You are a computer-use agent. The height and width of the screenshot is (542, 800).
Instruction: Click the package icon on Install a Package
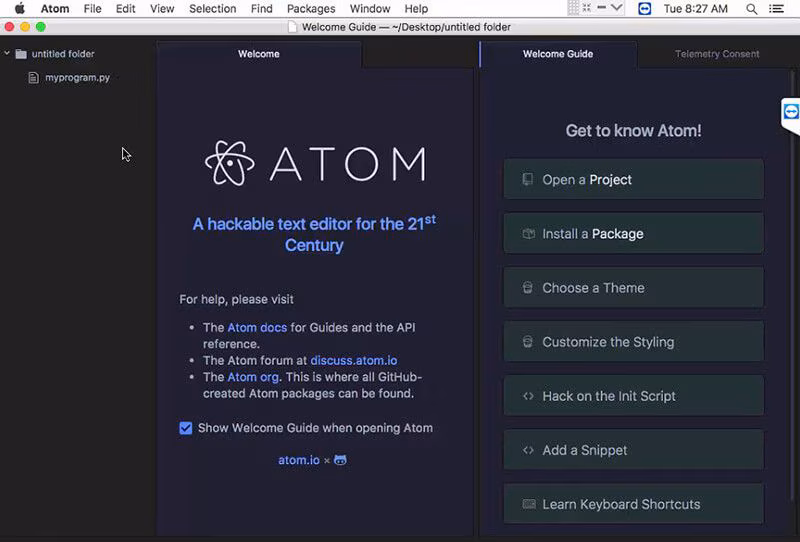529,234
